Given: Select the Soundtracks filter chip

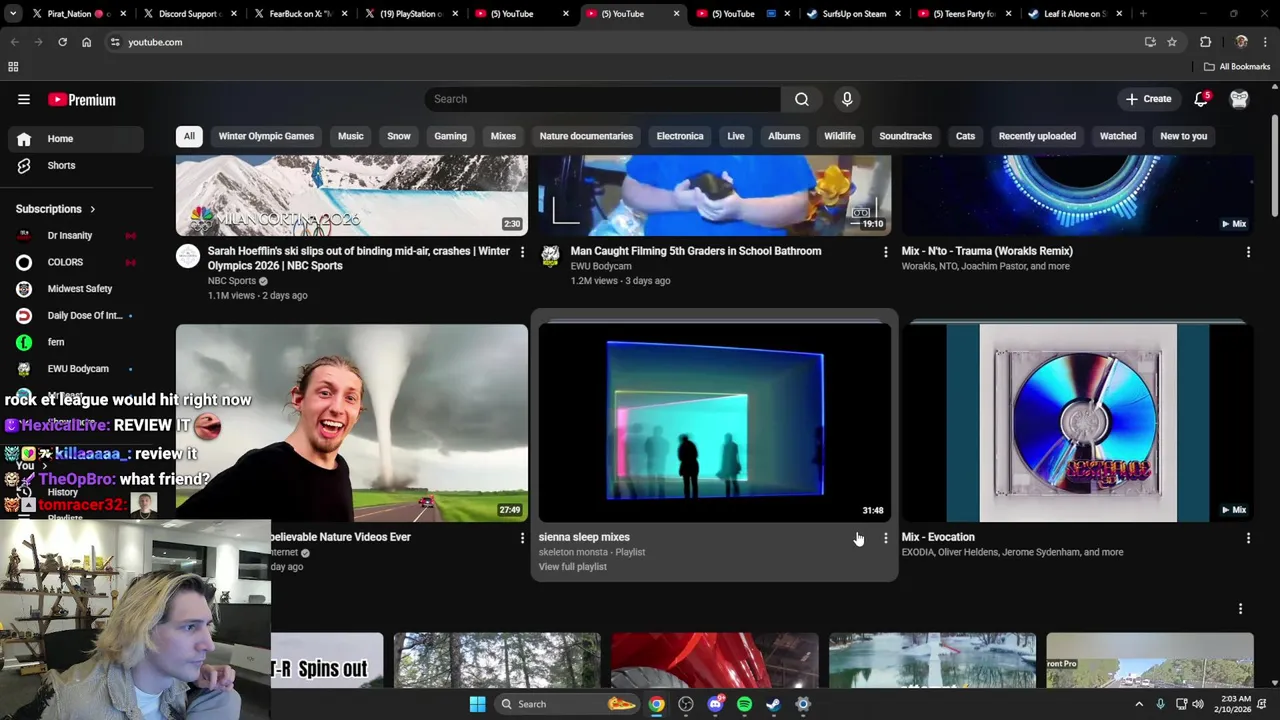Looking at the screenshot, I should click(x=906, y=136).
